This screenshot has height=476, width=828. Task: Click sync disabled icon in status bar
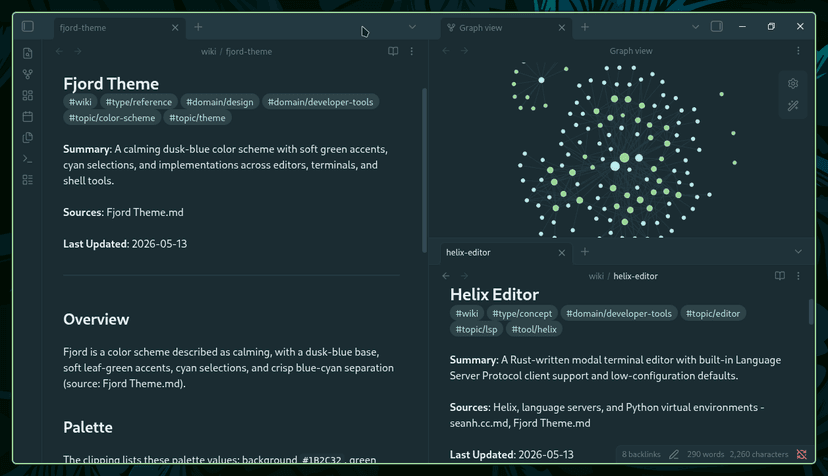[x=802, y=454]
